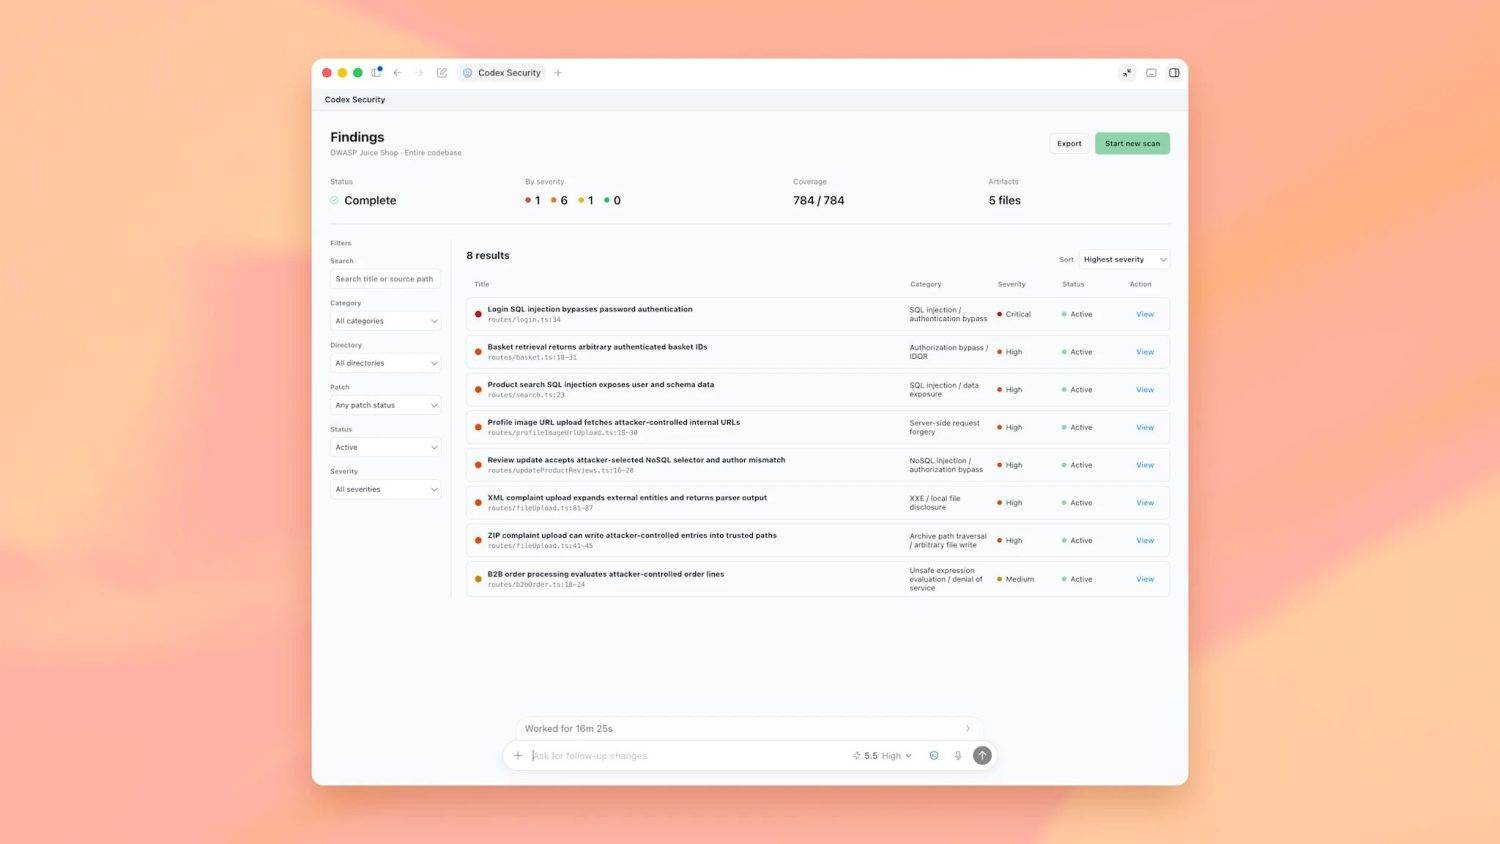
Task: Go back with the left arrow icon
Action: pyautogui.click(x=398, y=73)
